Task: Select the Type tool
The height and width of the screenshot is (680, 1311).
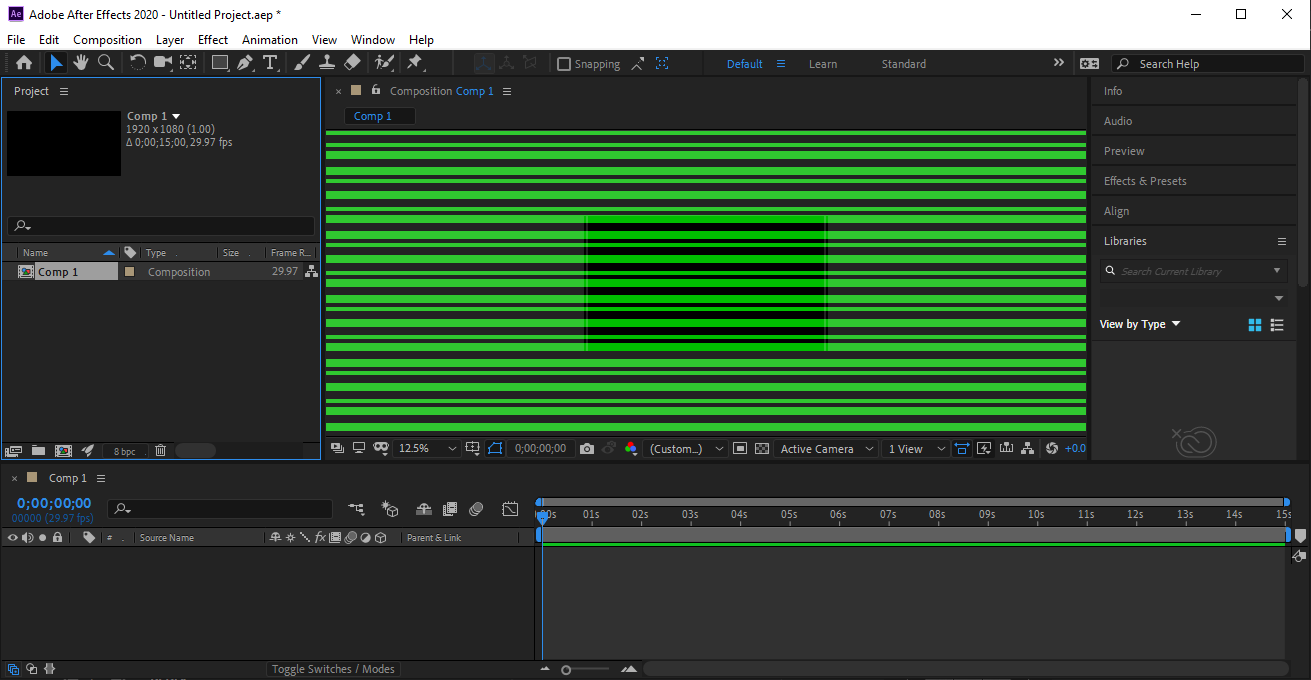Action: (270, 62)
